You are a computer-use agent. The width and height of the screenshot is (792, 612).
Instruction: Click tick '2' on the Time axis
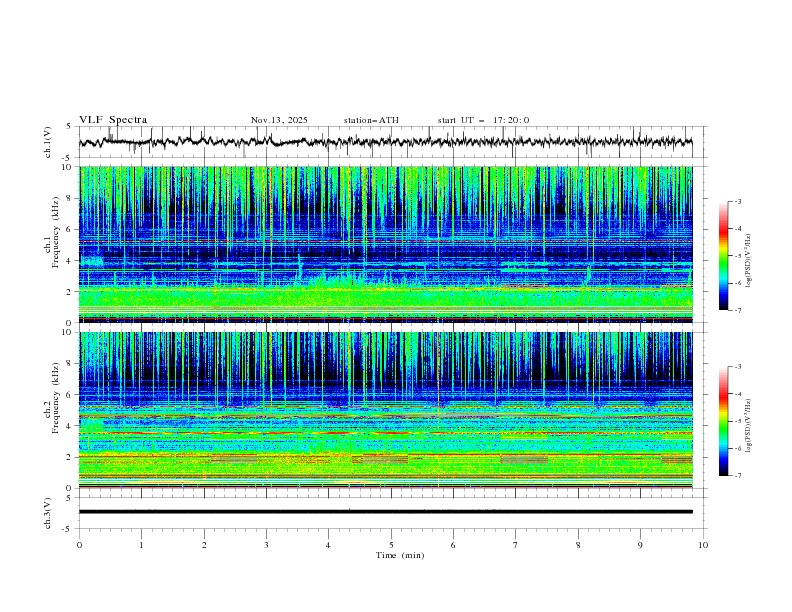click(204, 545)
